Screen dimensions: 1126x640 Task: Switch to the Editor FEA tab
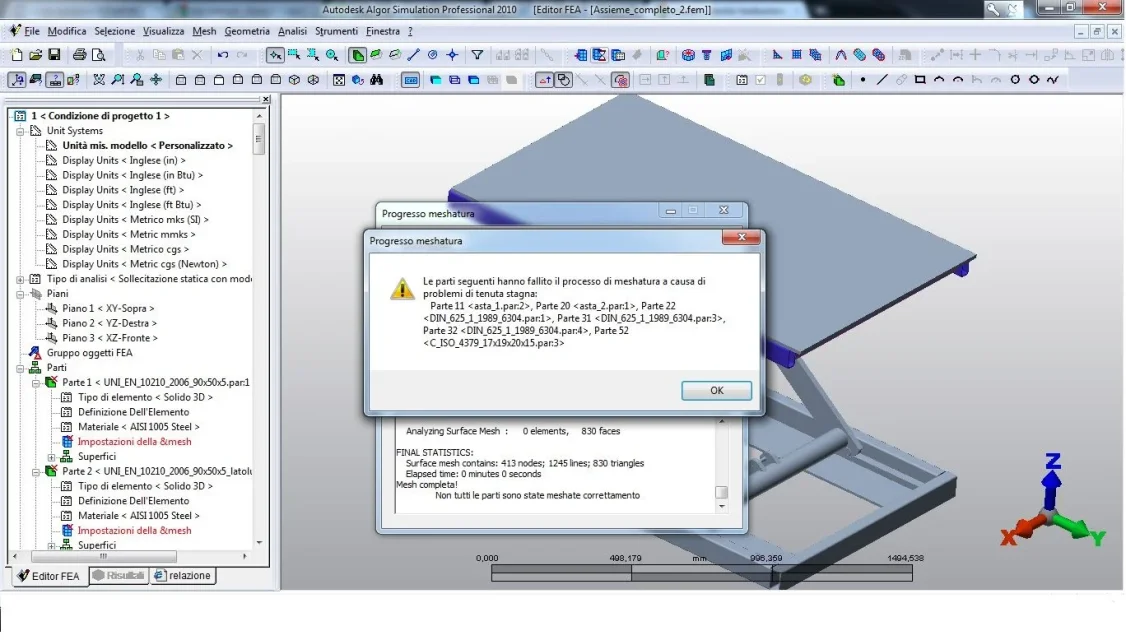coord(48,576)
